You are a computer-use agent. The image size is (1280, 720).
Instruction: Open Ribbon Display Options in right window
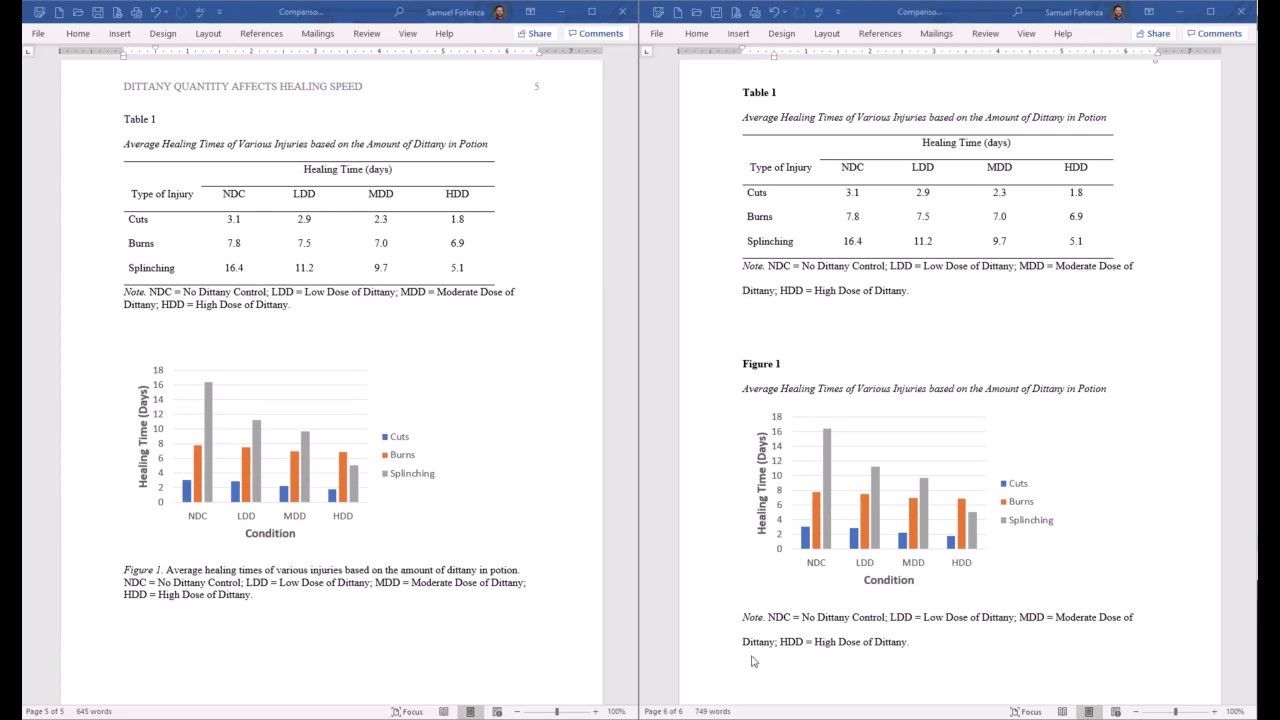click(x=1150, y=12)
